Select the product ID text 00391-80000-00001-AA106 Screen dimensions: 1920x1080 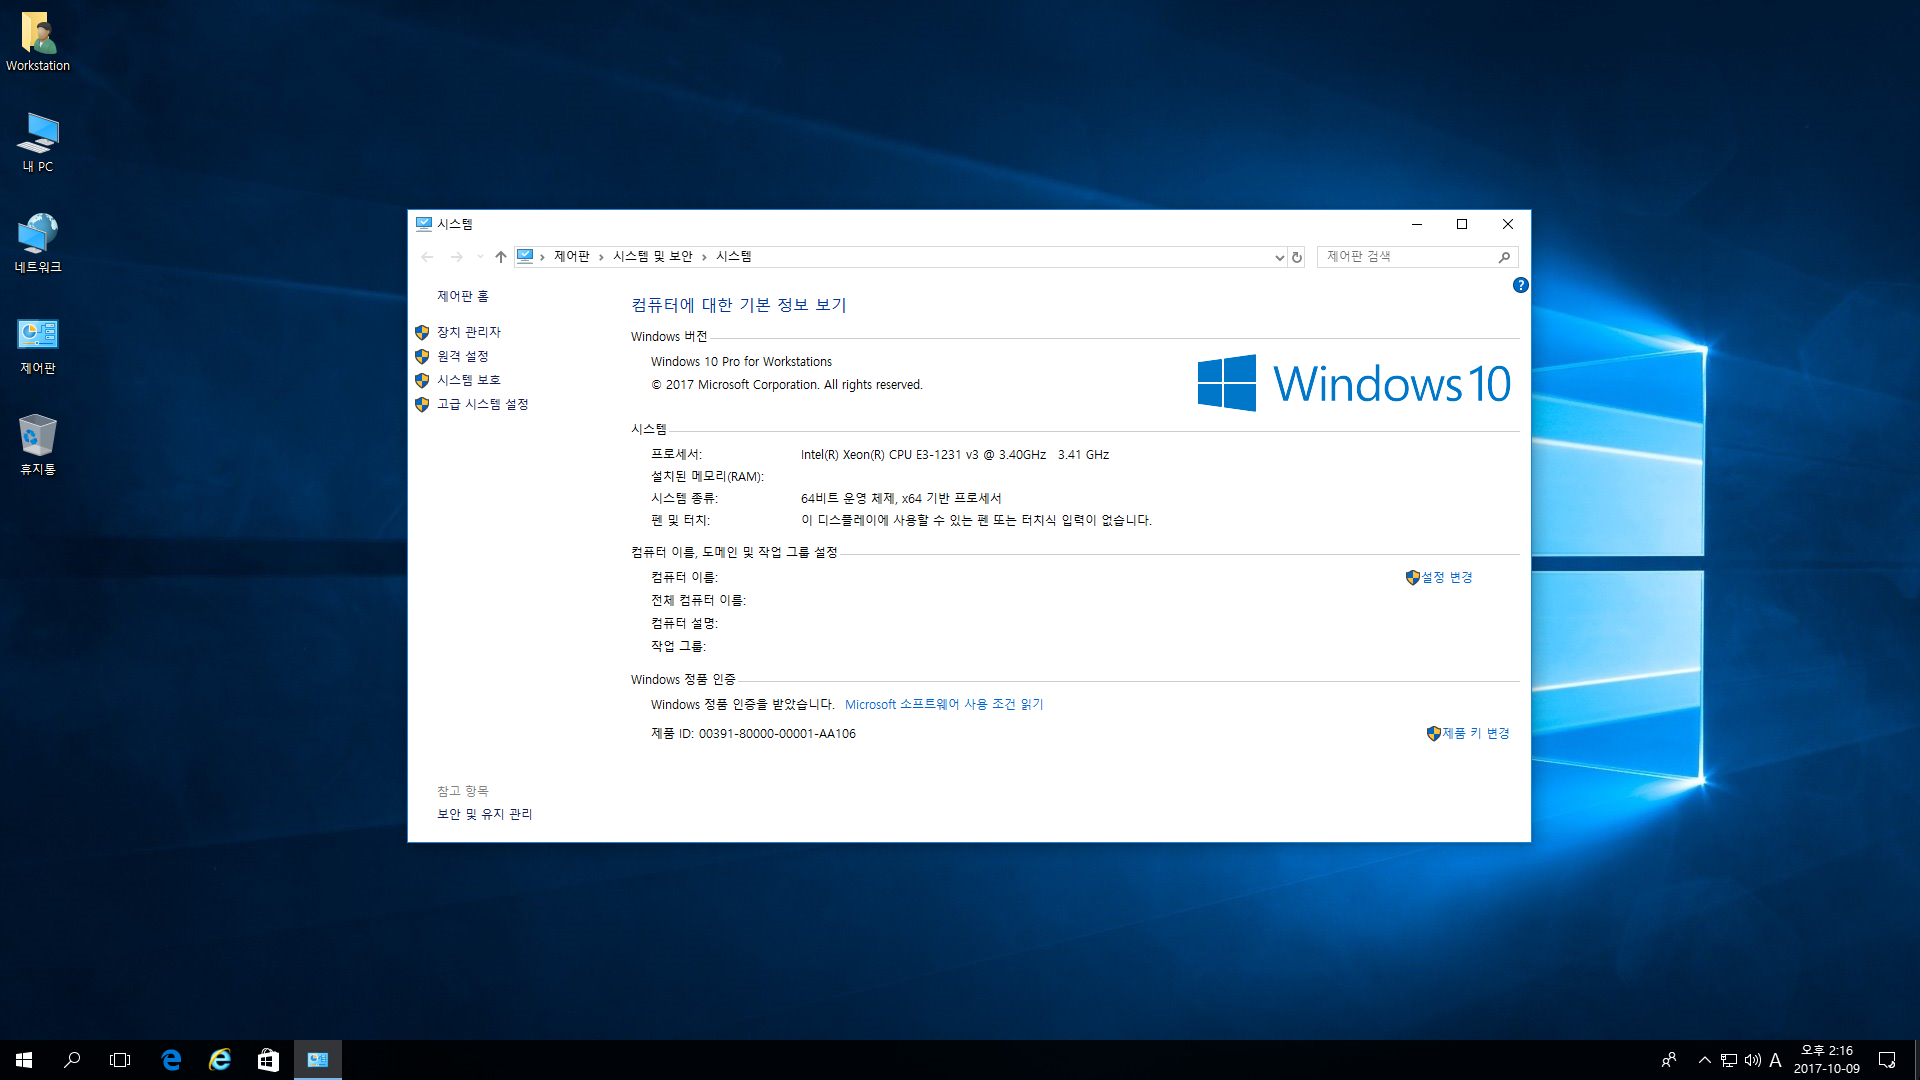click(777, 733)
